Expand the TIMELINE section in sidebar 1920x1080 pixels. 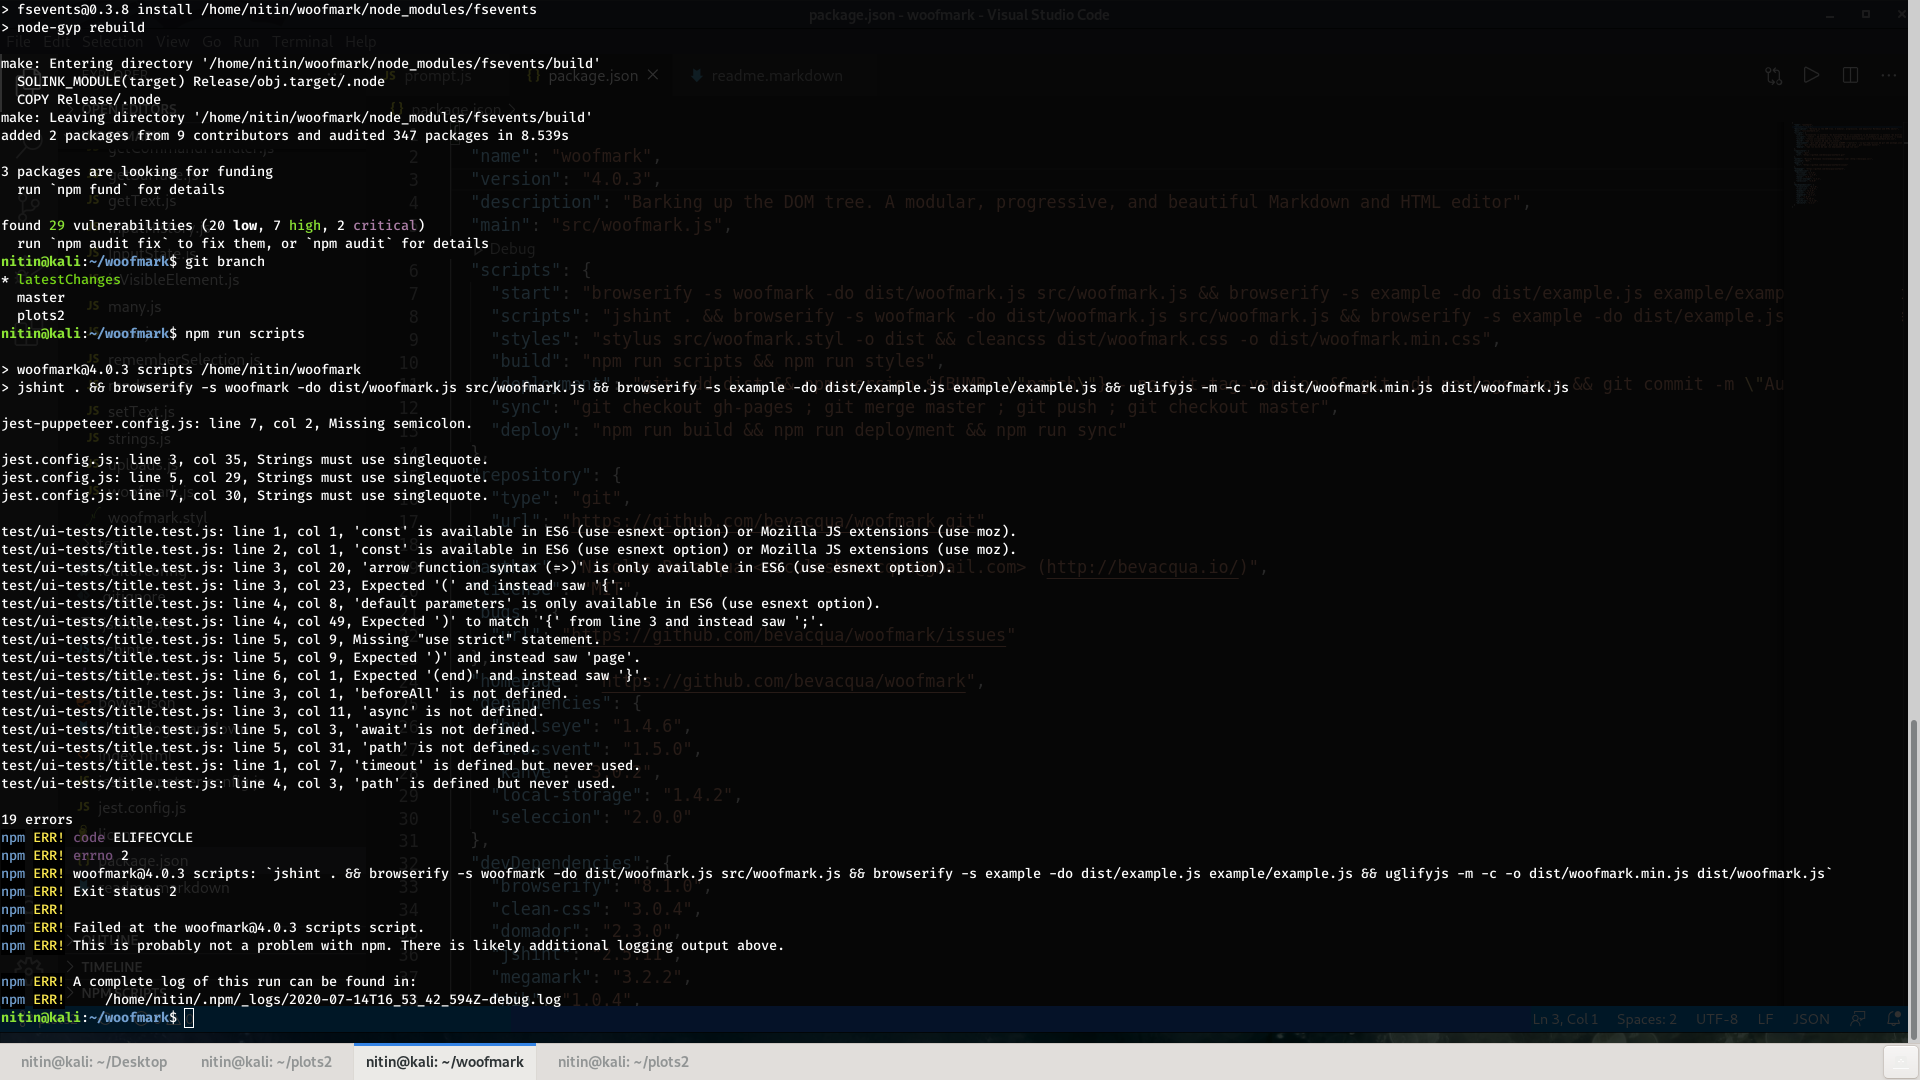point(111,967)
